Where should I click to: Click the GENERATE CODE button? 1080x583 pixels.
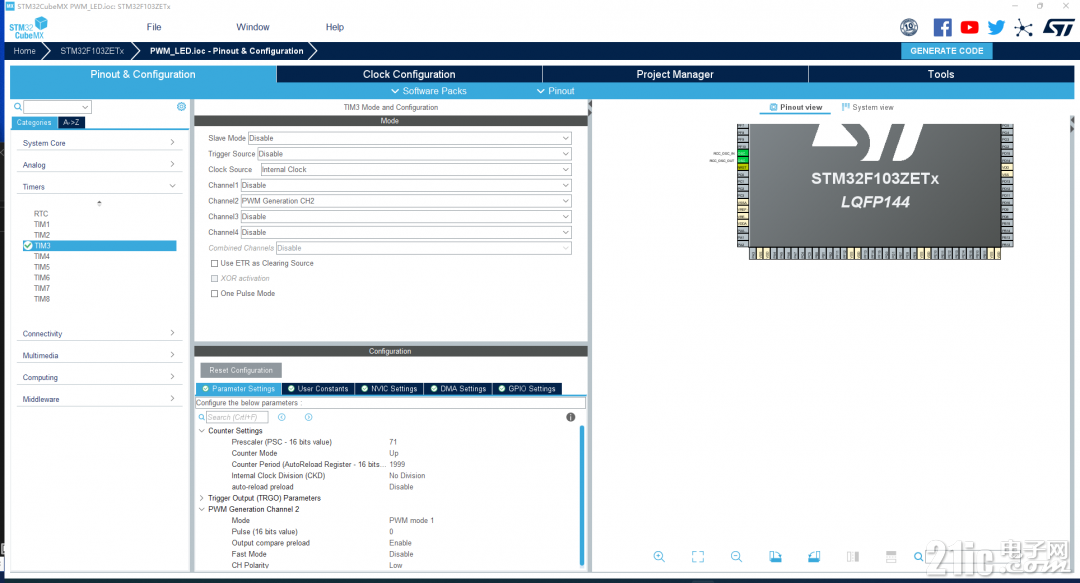point(946,51)
